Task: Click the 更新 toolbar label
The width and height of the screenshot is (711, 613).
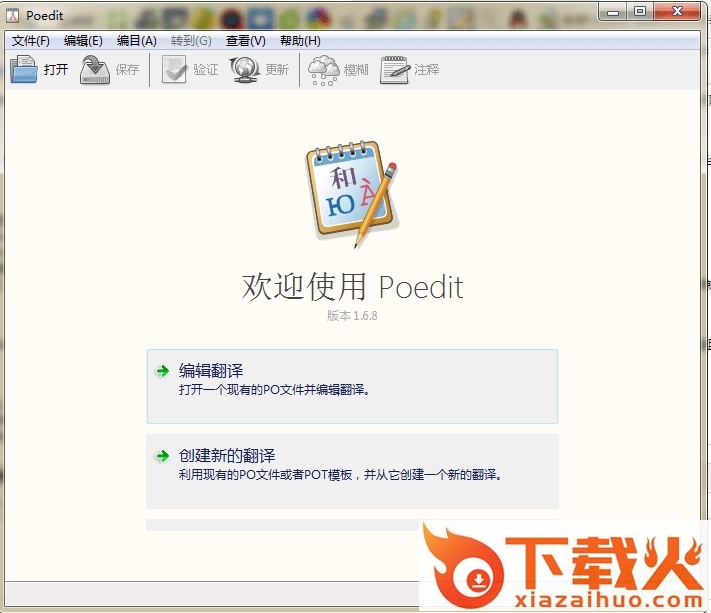Action: click(277, 69)
